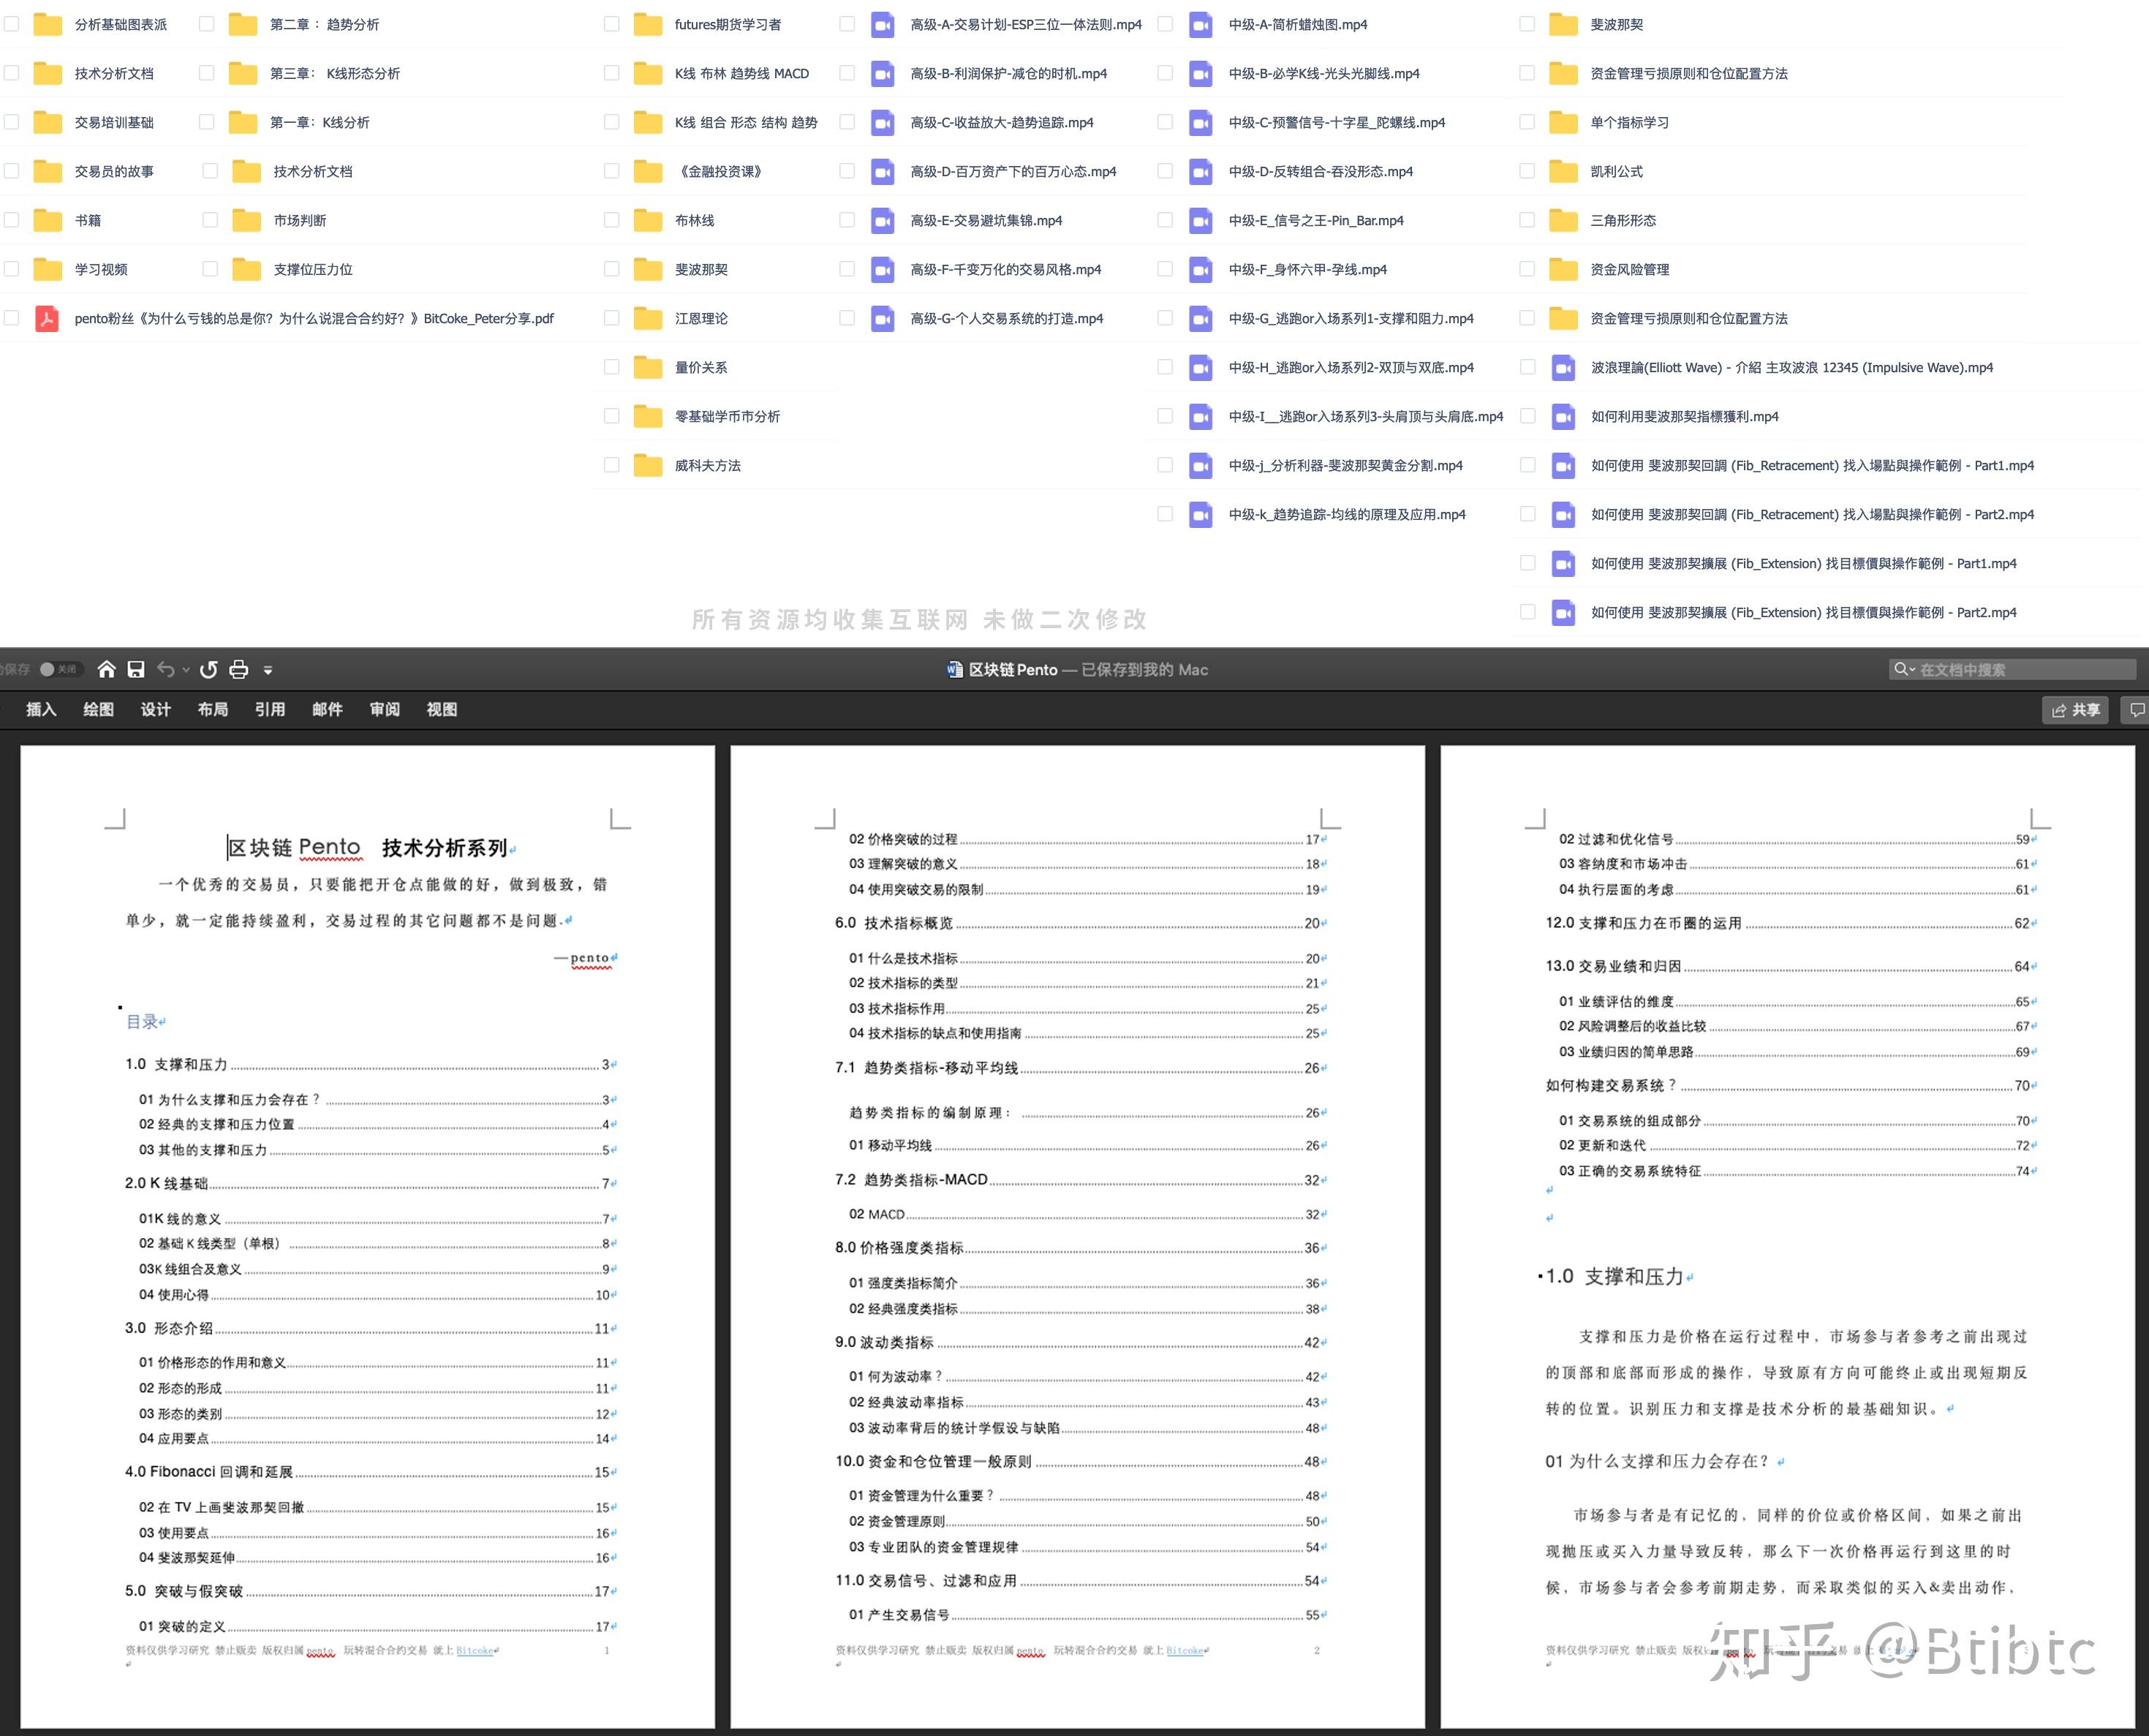Image resolution: width=2149 pixels, height=1736 pixels.
Task: Click the Undo arrow icon
Action: pos(166,669)
